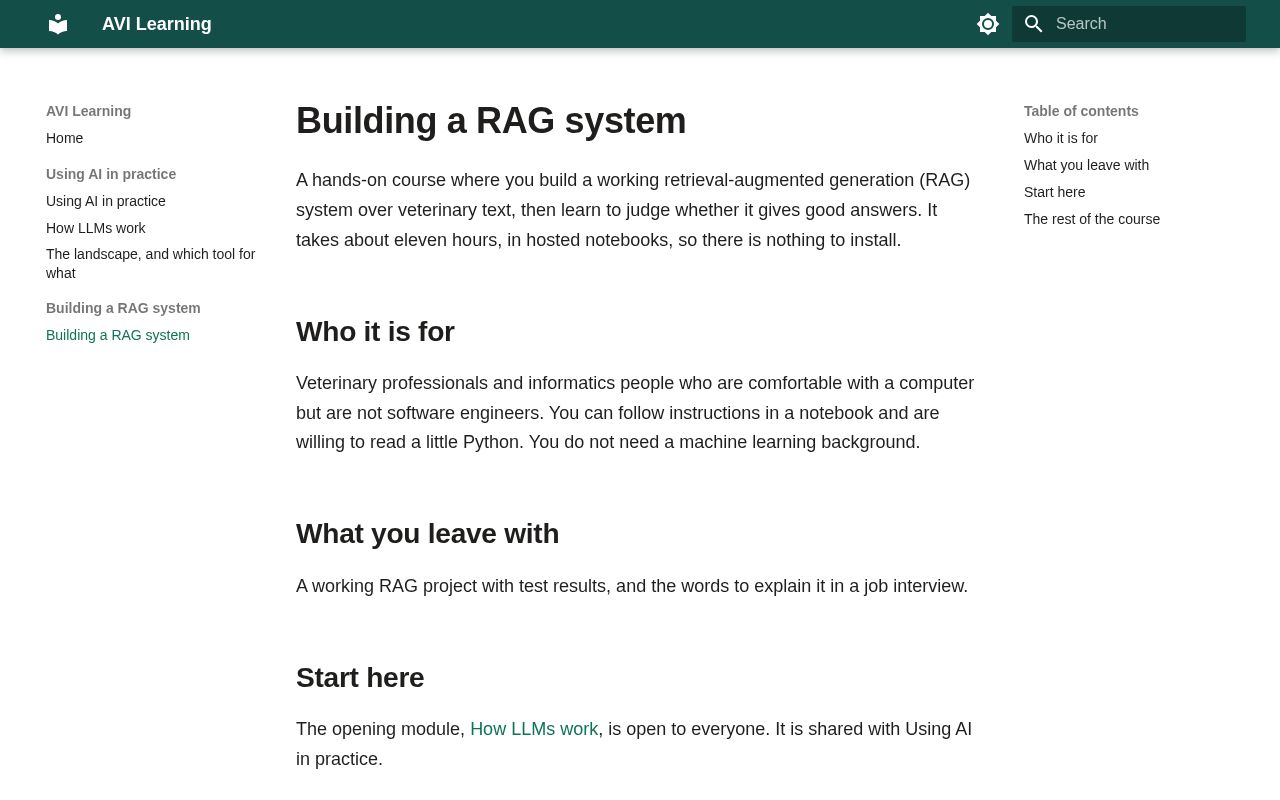The width and height of the screenshot is (1280, 800).
Task: Jump to The rest of the course
Action: (1092, 219)
